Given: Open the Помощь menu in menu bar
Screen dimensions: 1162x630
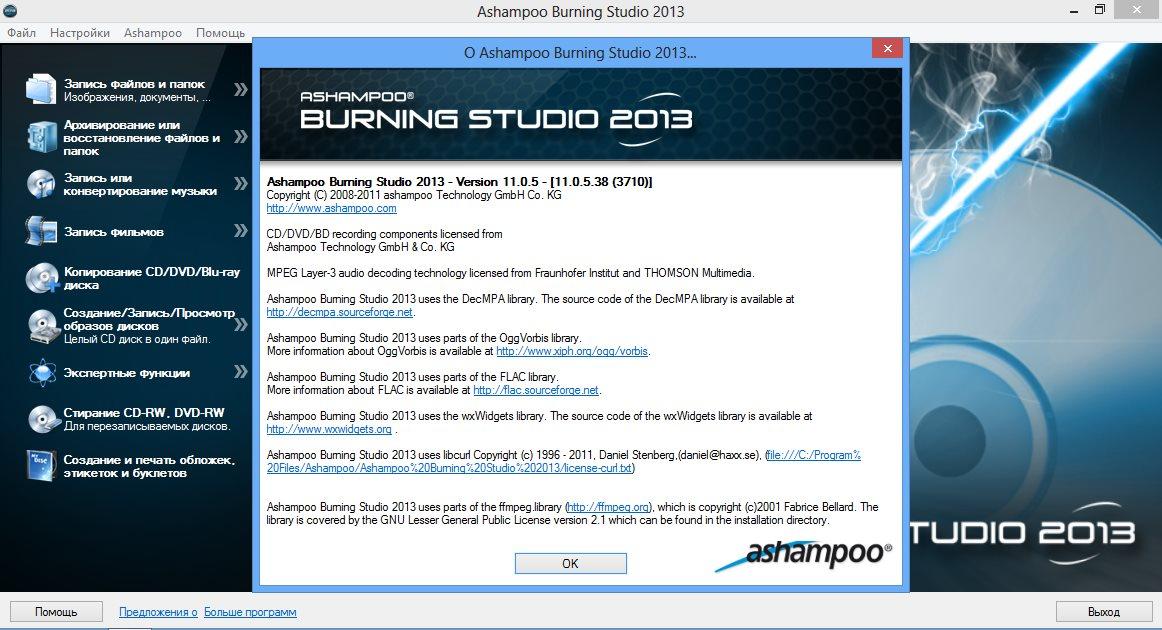Looking at the screenshot, I should tap(220, 33).
